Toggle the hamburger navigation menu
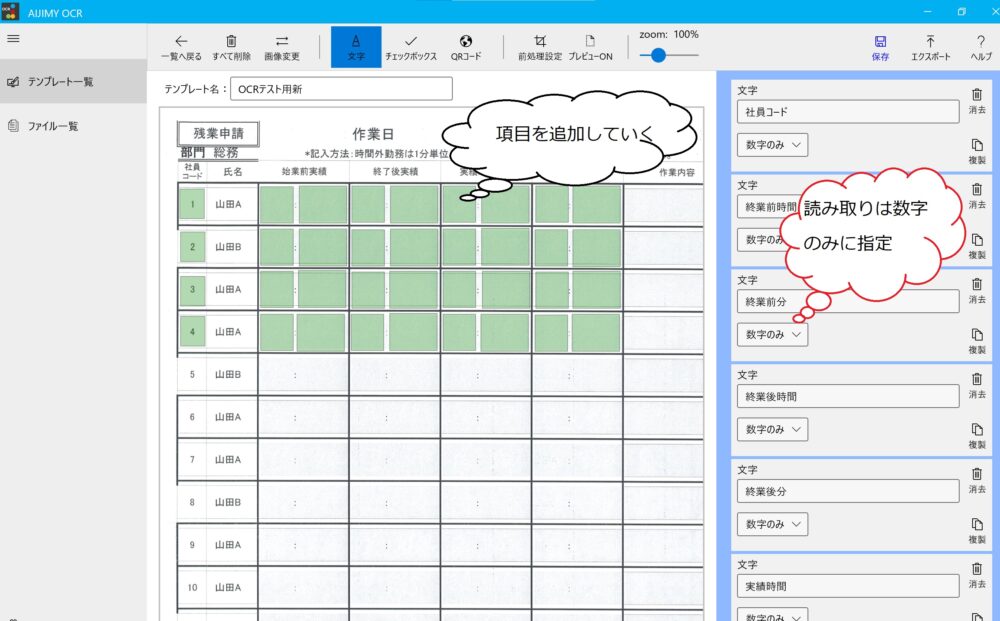The image size is (1000, 621). click(x=13, y=38)
